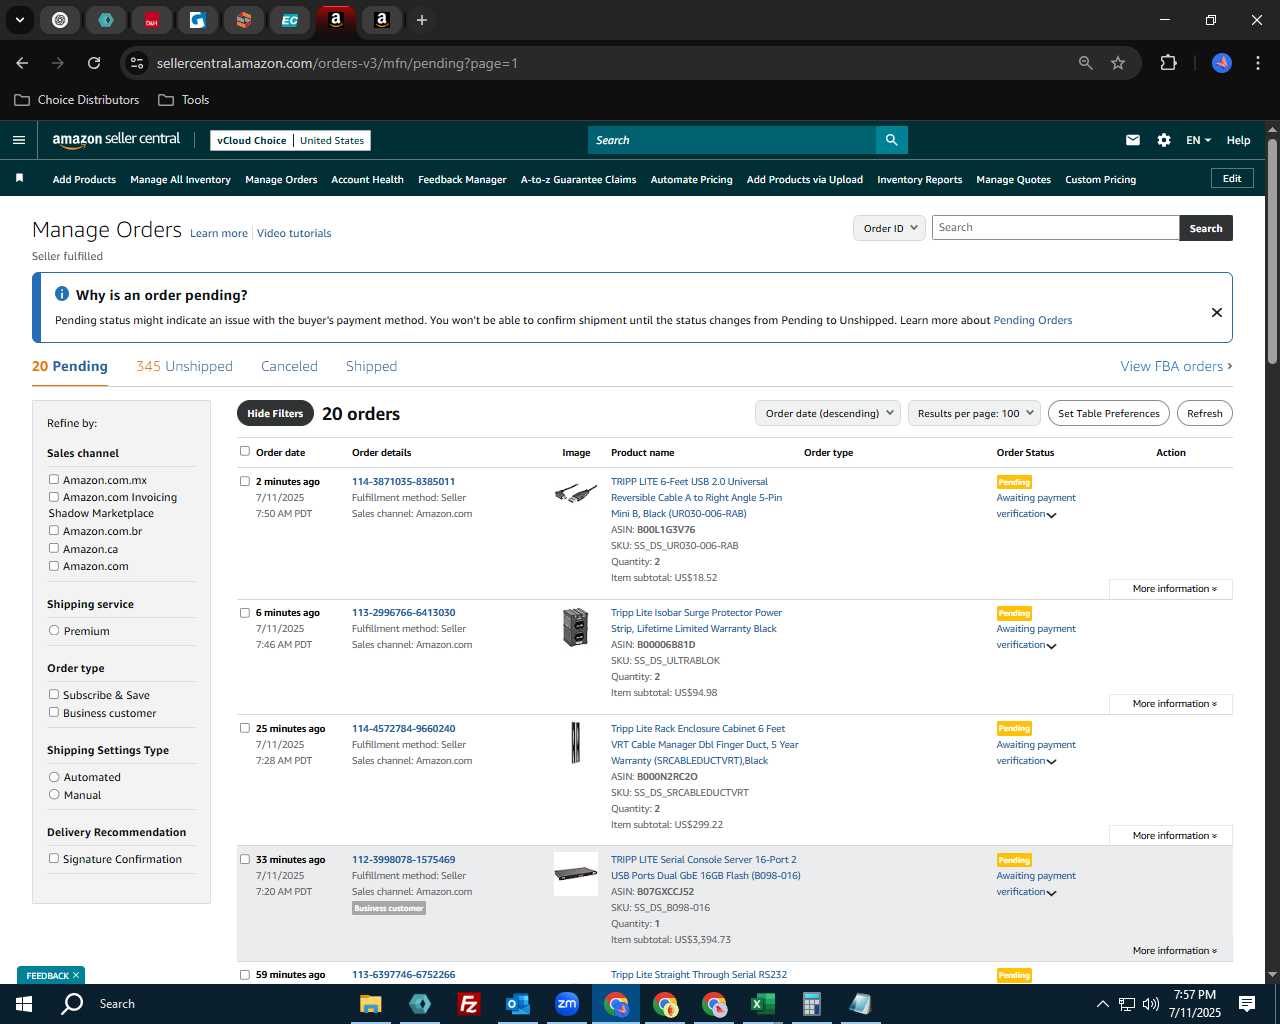Open the Order date (descending) sort dropdown
This screenshot has height=1024, width=1280.
point(828,413)
